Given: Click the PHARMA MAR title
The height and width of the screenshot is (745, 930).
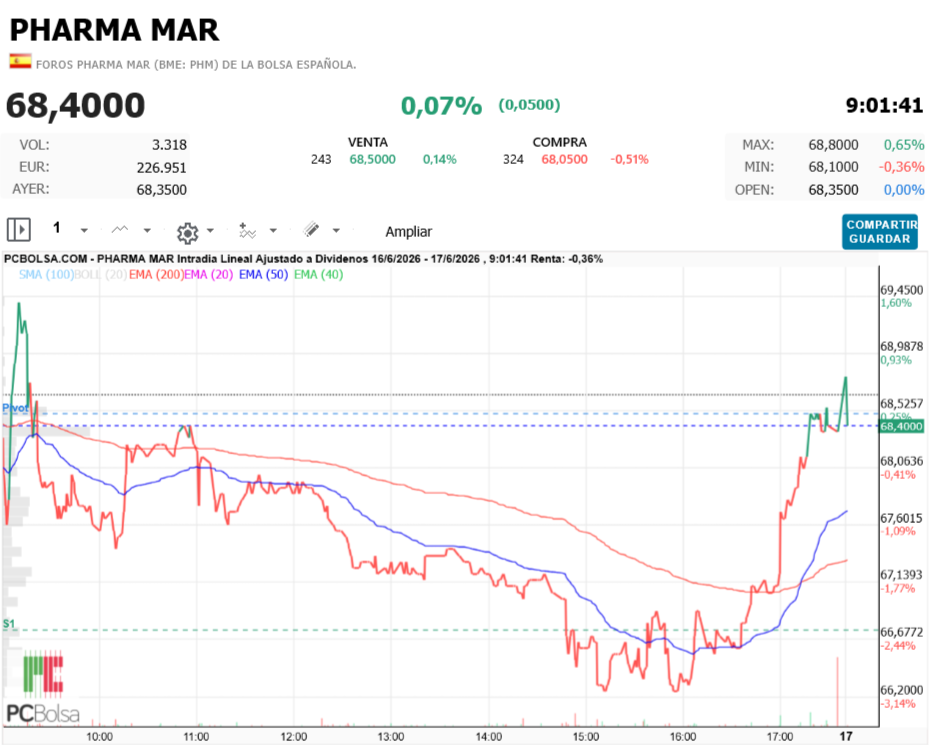Looking at the screenshot, I should (114, 30).
